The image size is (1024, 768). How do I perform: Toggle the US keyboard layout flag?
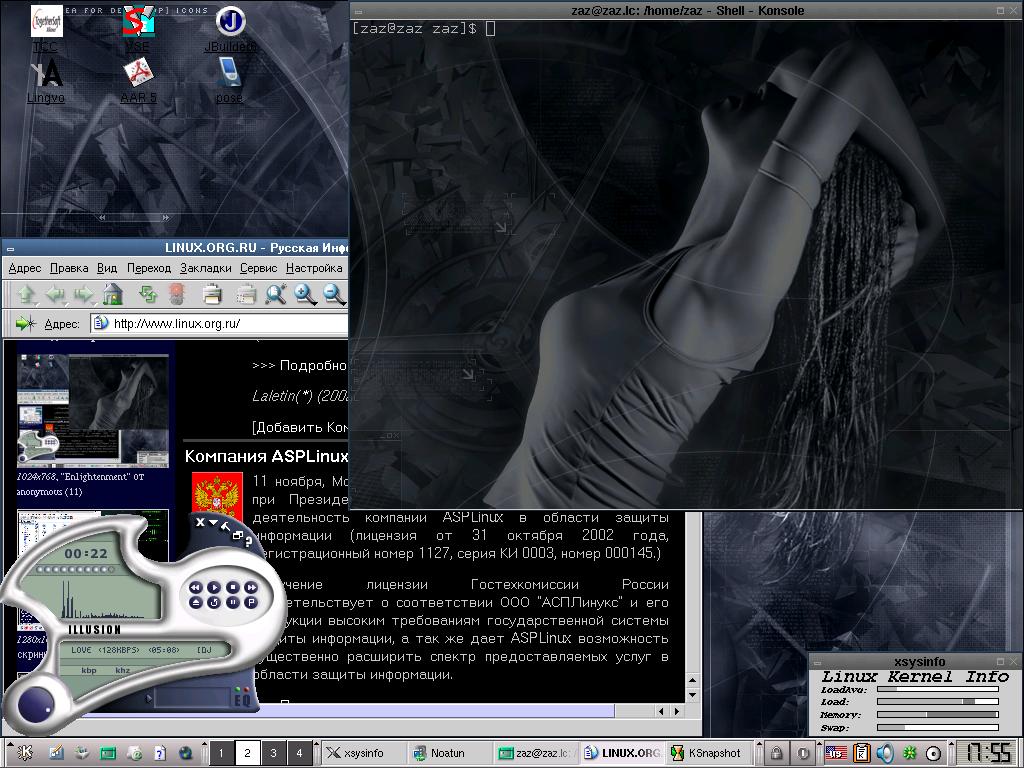(835, 753)
